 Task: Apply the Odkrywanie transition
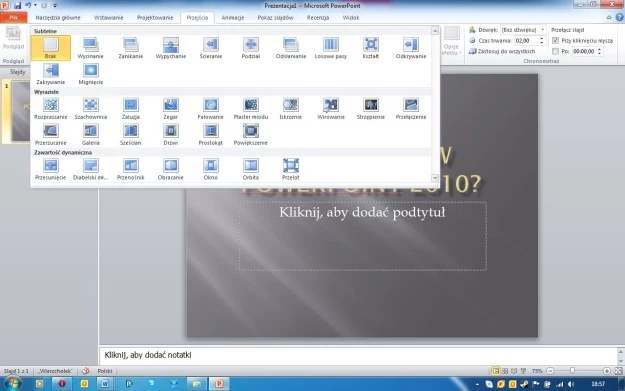point(411,48)
